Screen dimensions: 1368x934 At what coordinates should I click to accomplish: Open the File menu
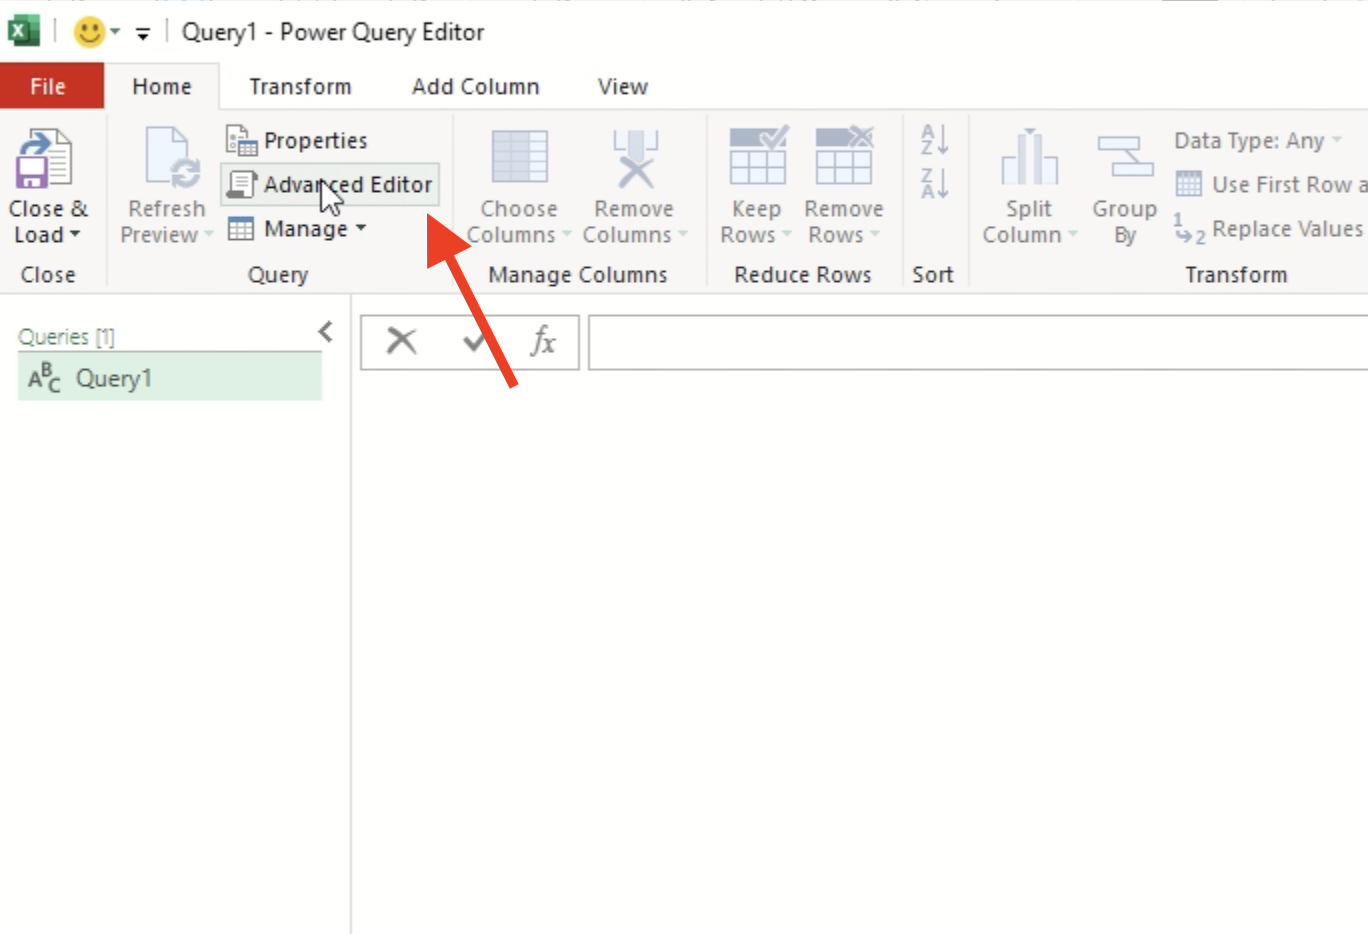pos(50,86)
